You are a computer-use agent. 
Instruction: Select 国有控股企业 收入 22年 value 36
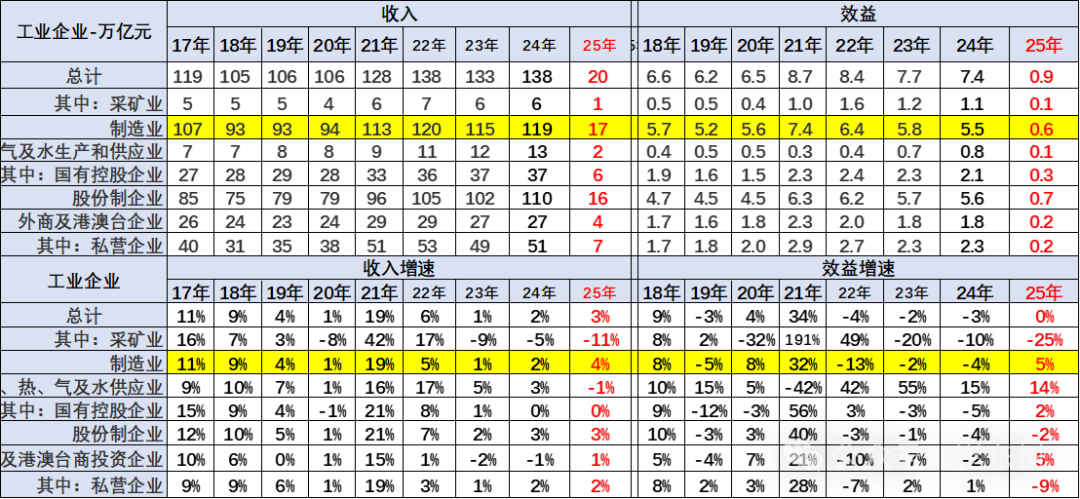pos(428,175)
